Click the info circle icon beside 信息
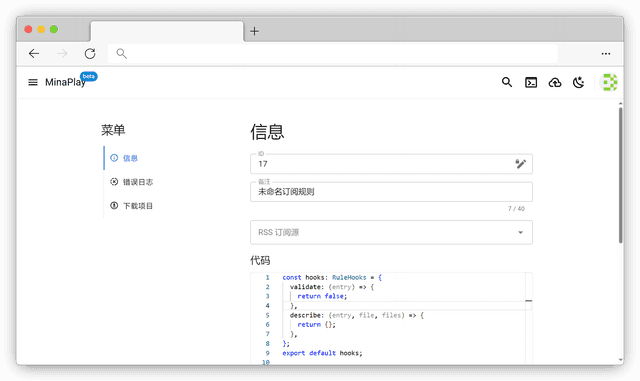The width and height of the screenshot is (640, 381). pyautogui.click(x=114, y=158)
